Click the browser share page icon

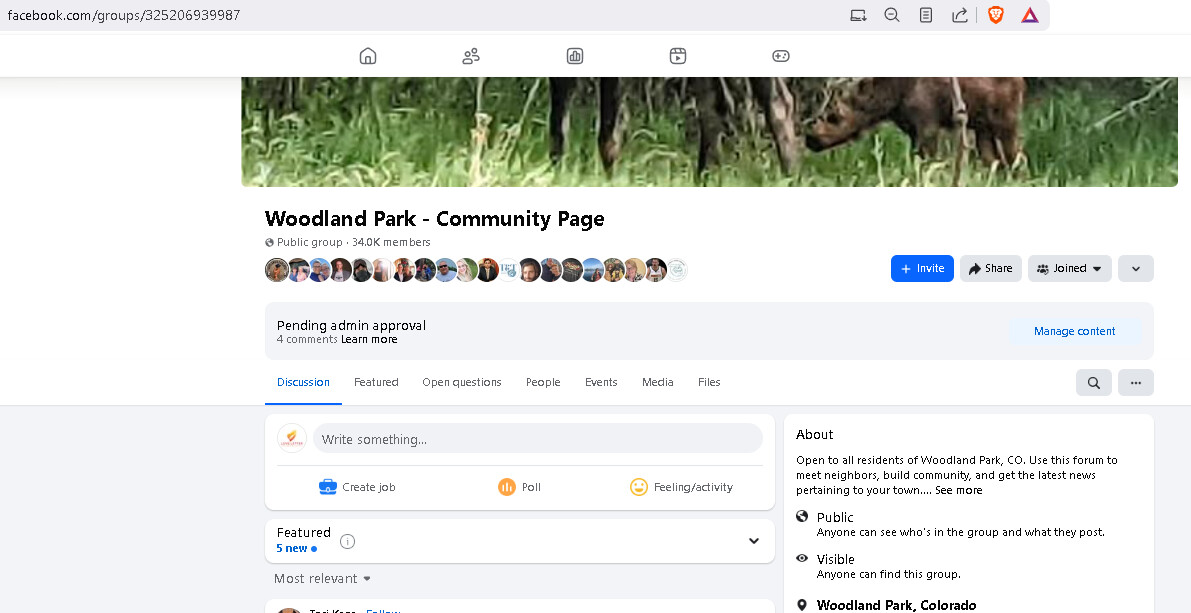959,15
